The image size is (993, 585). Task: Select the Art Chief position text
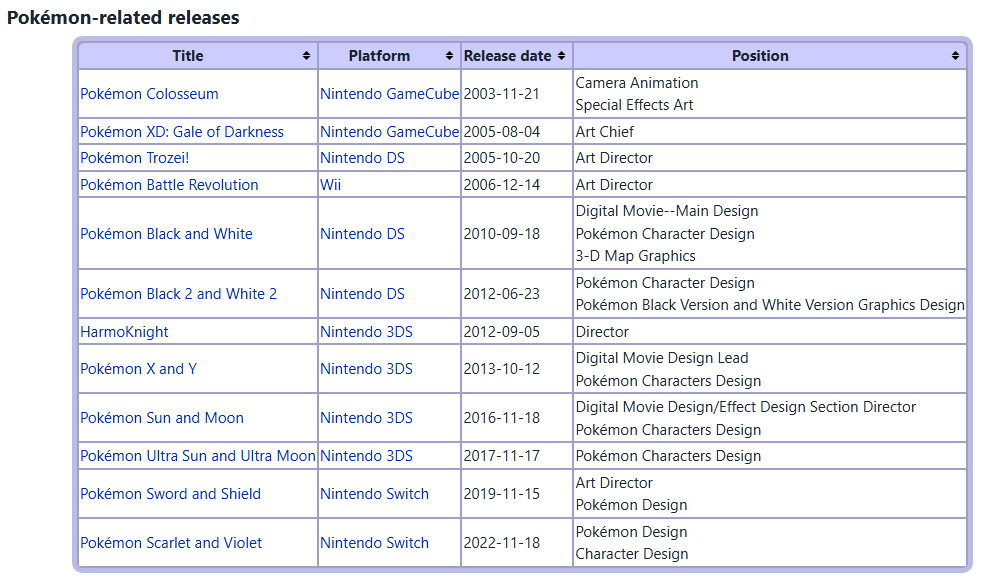pyautogui.click(x=605, y=132)
